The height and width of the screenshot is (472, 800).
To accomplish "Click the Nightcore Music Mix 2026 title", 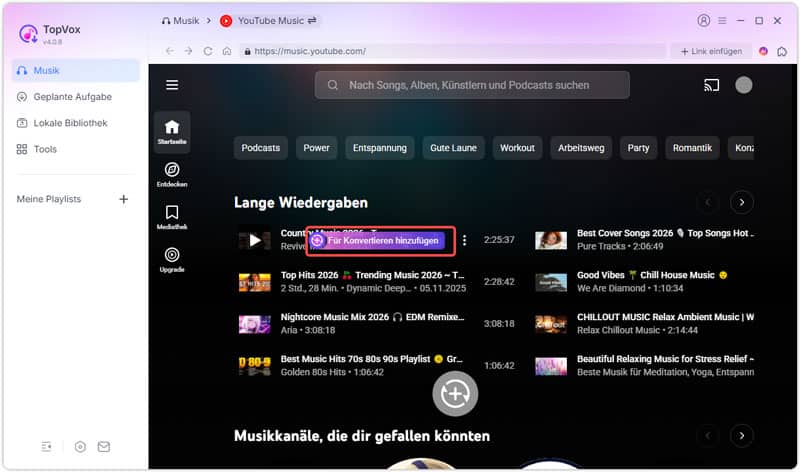I will click(x=372, y=317).
